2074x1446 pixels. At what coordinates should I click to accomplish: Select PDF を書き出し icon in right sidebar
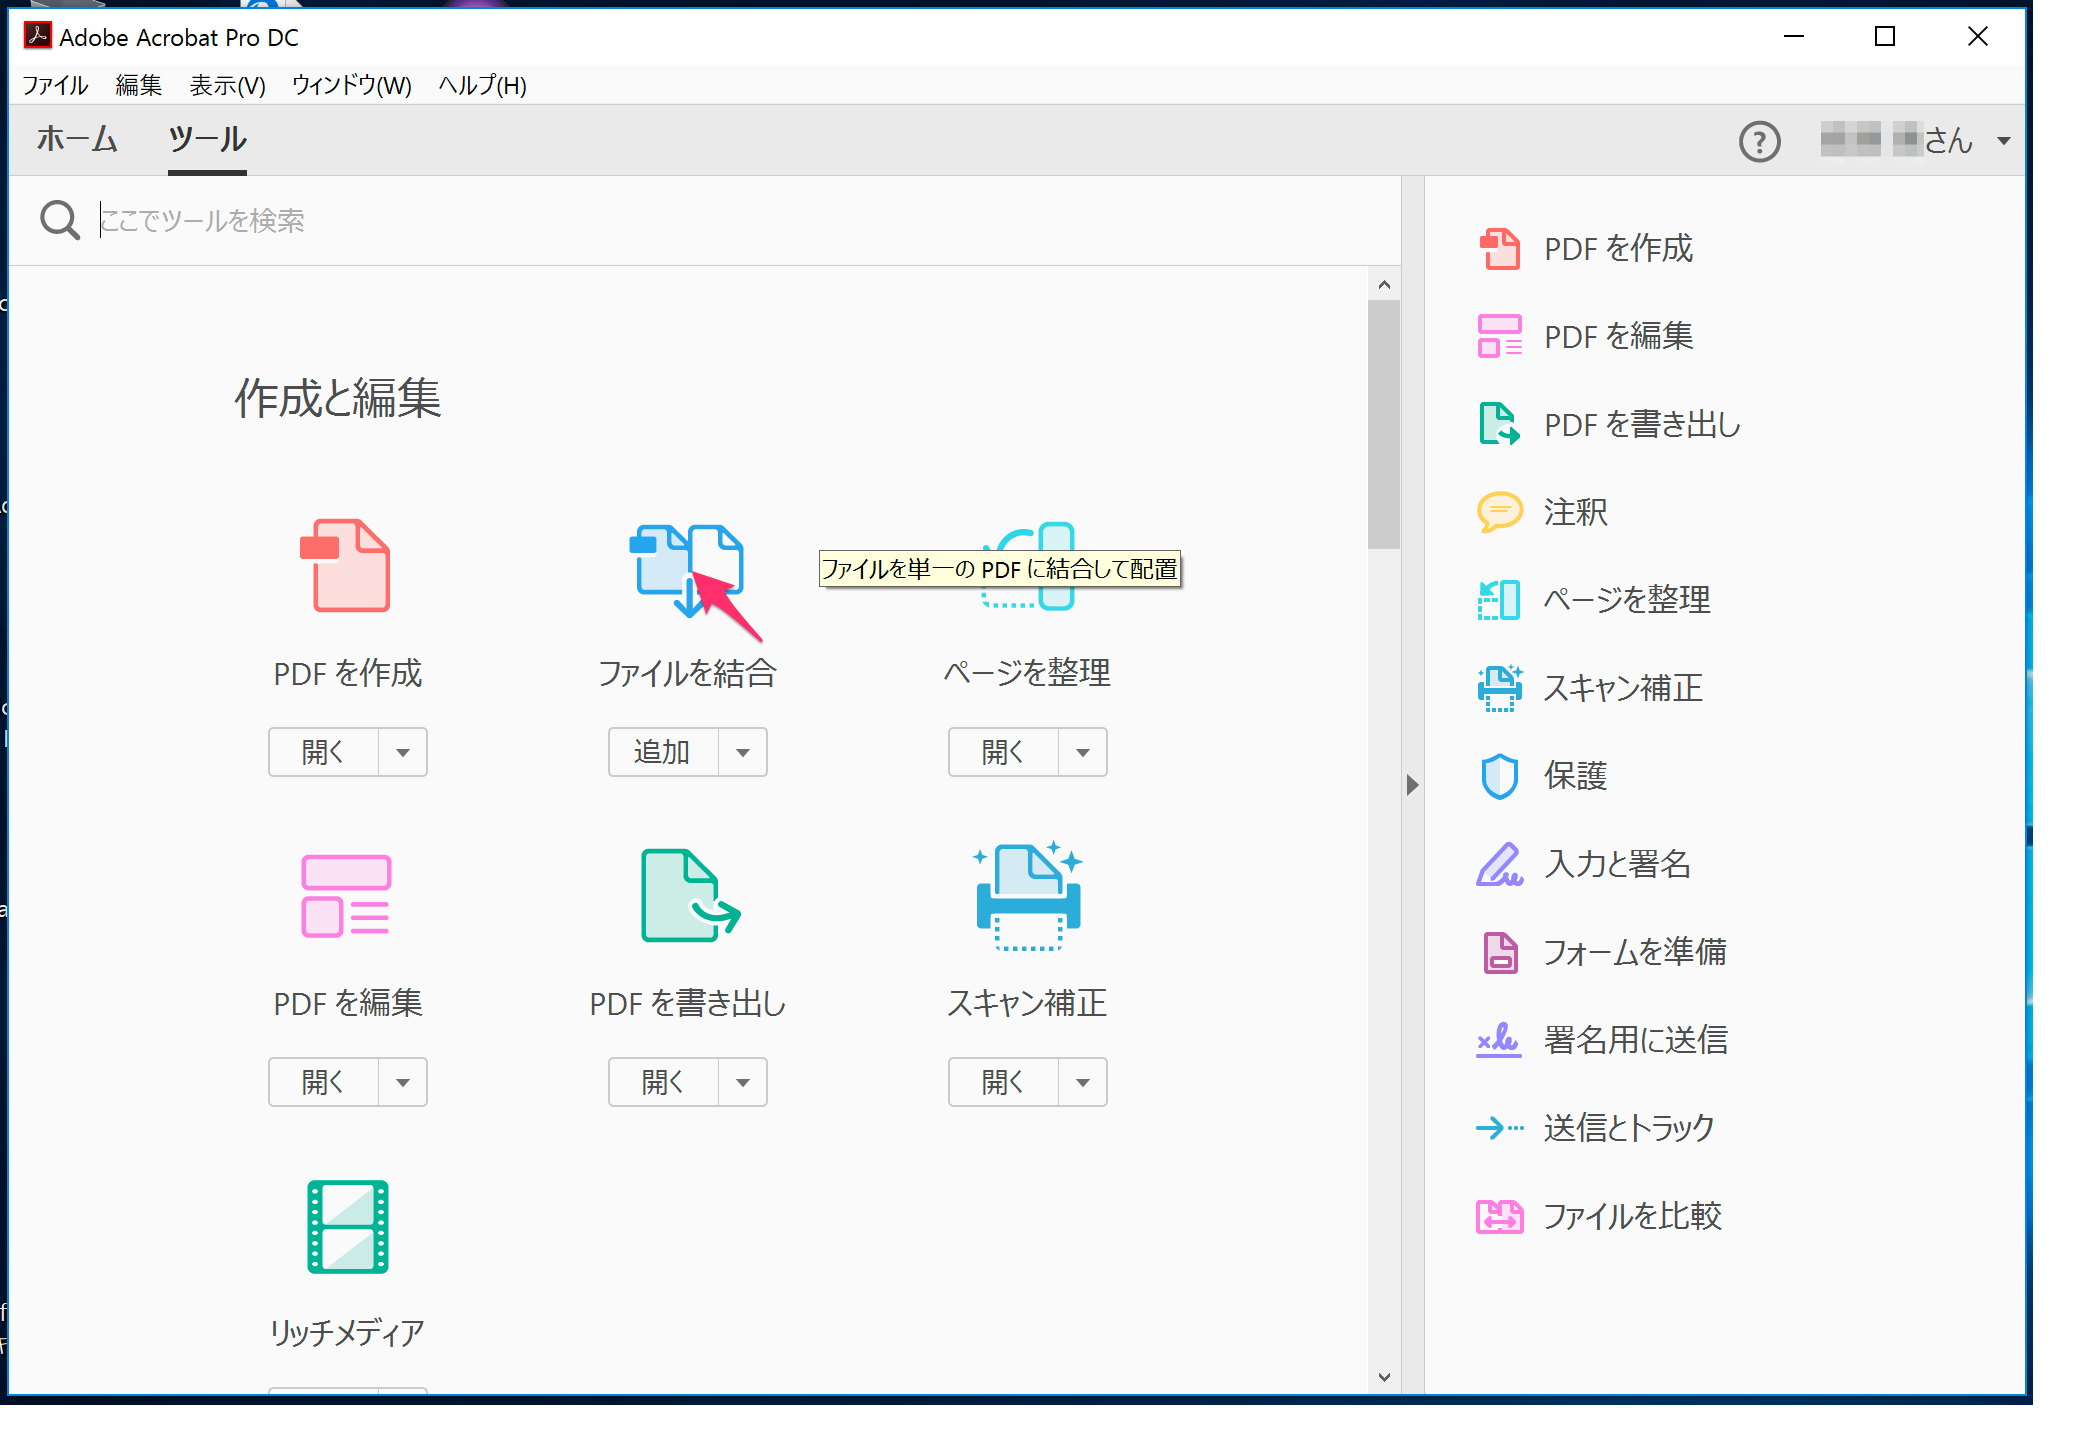1499,424
